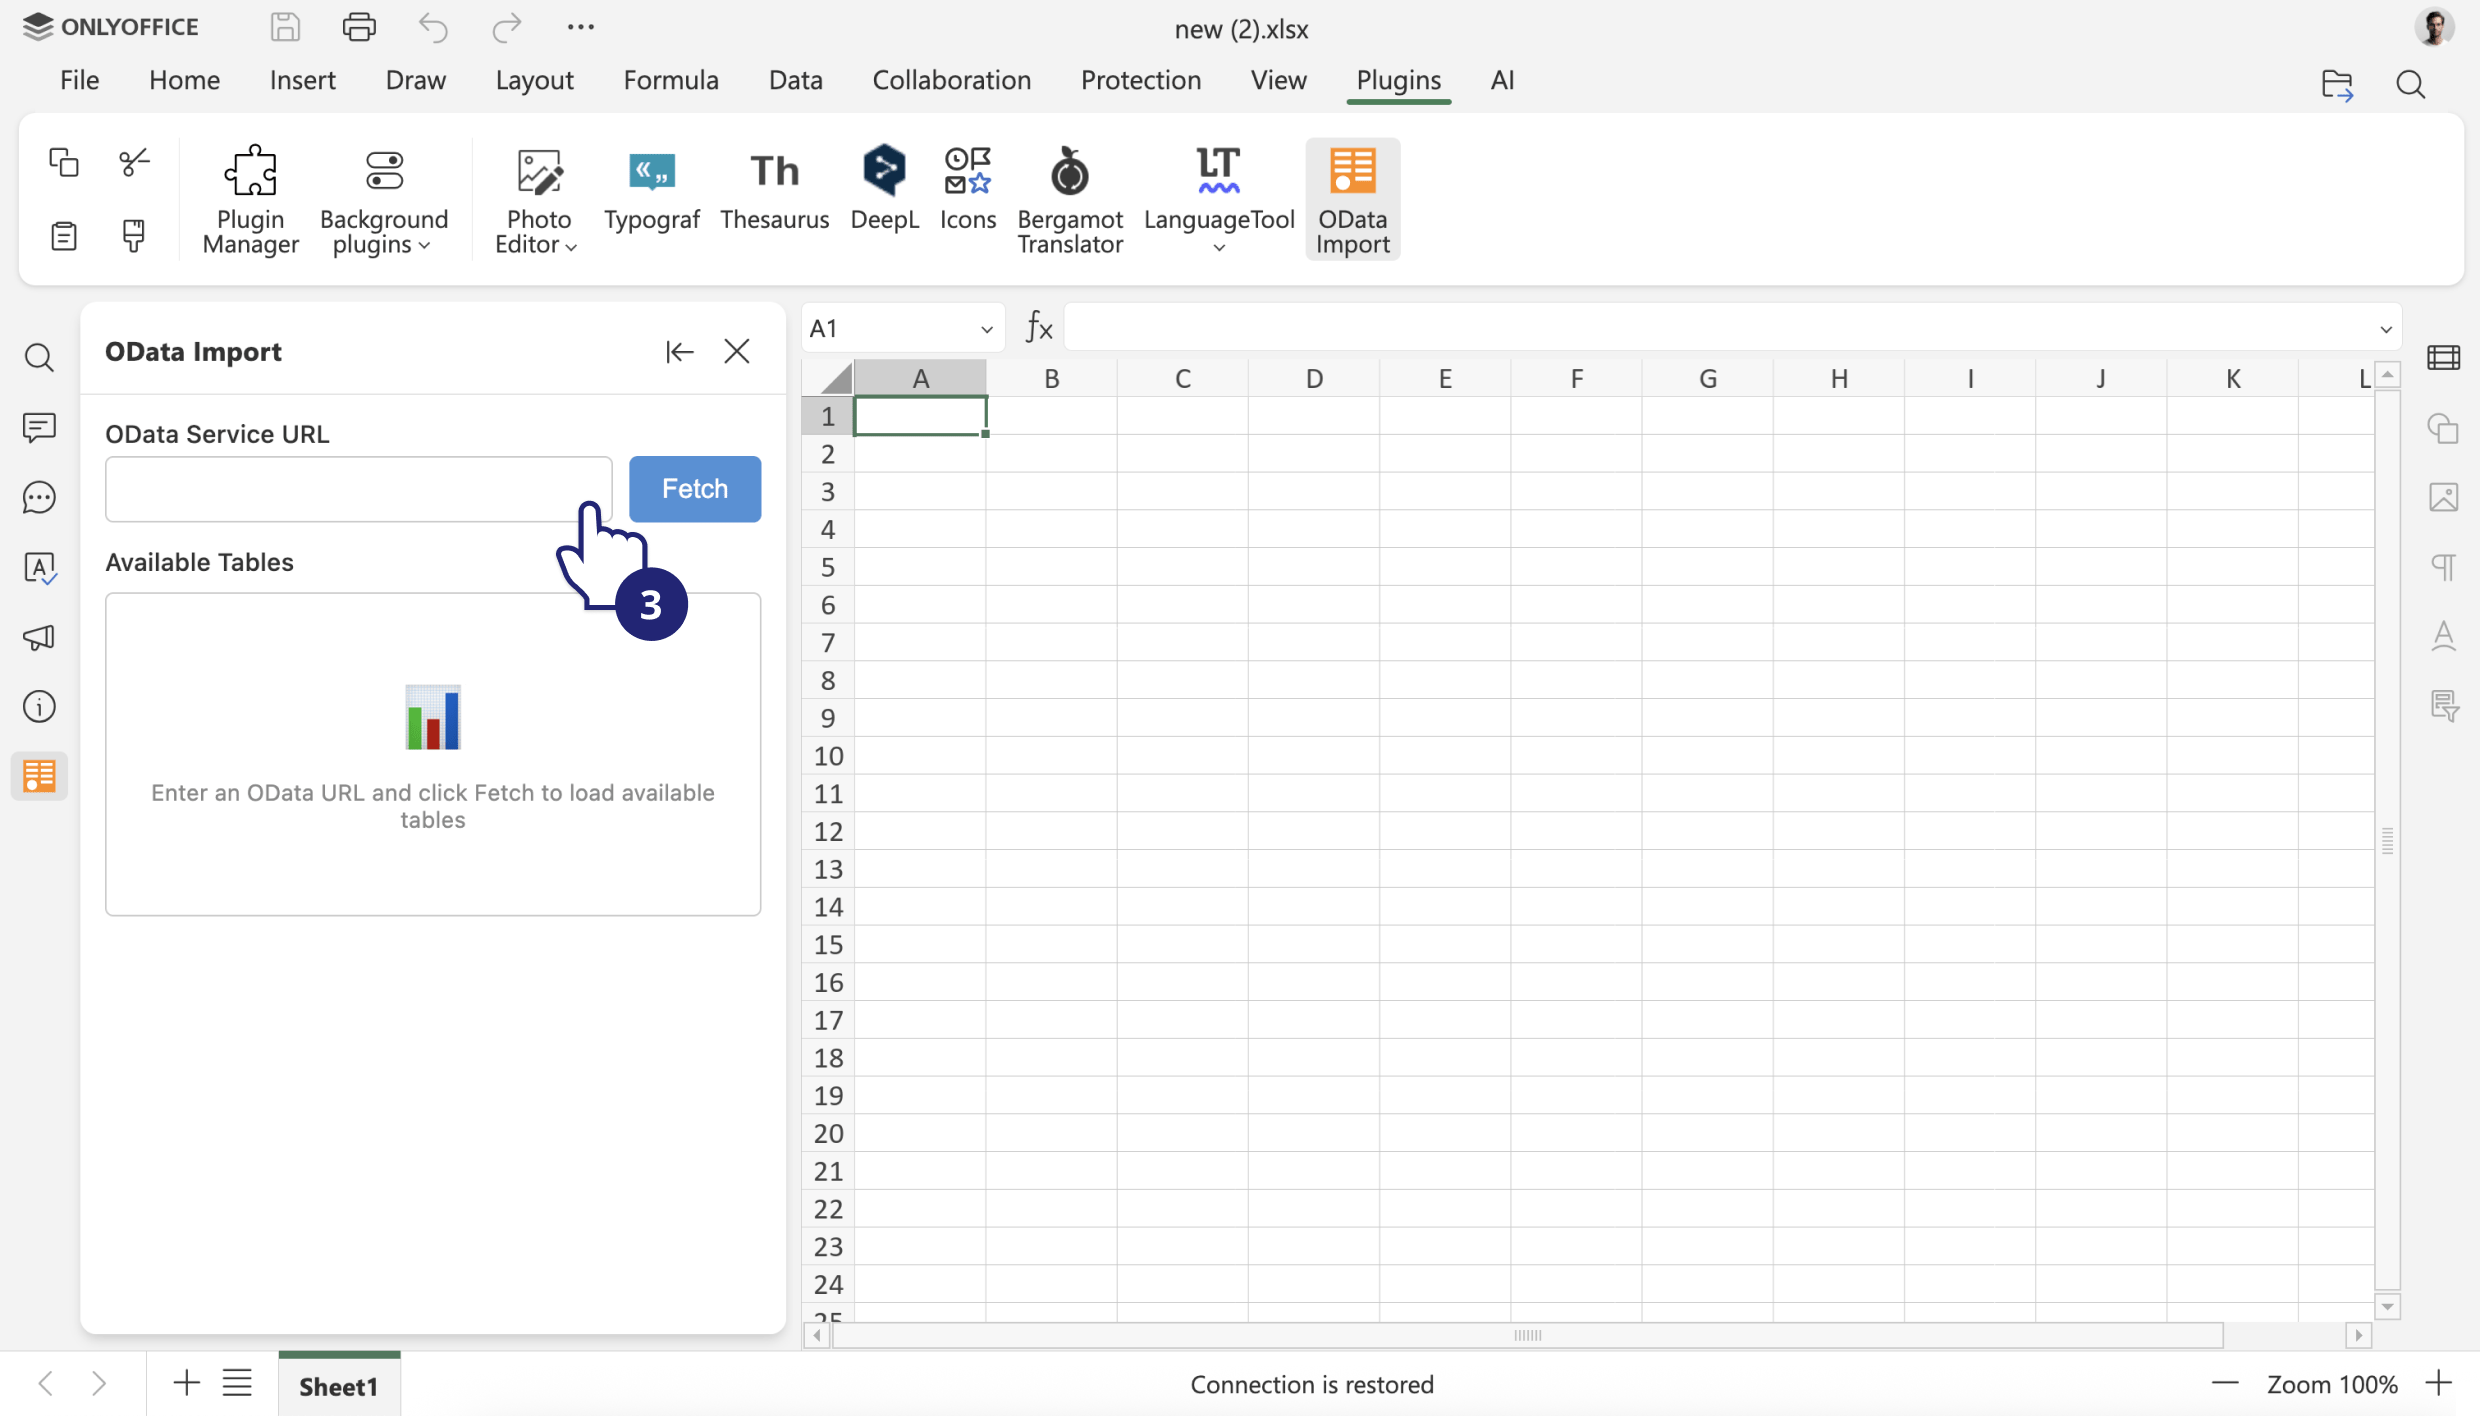This screenshot has width=2480, height=1416.
Task: Add a new sheet with plus button
Action: 186,1384
